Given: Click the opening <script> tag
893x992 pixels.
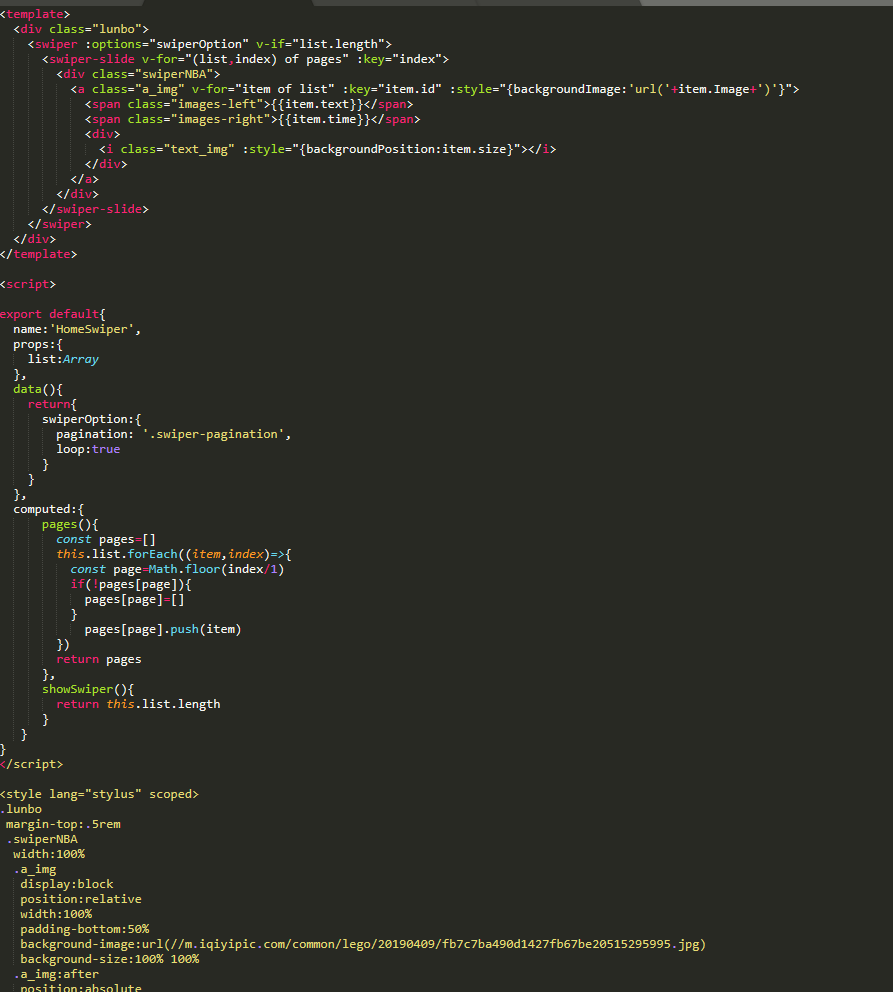Looking at the screenshot, I should [28, 284].
